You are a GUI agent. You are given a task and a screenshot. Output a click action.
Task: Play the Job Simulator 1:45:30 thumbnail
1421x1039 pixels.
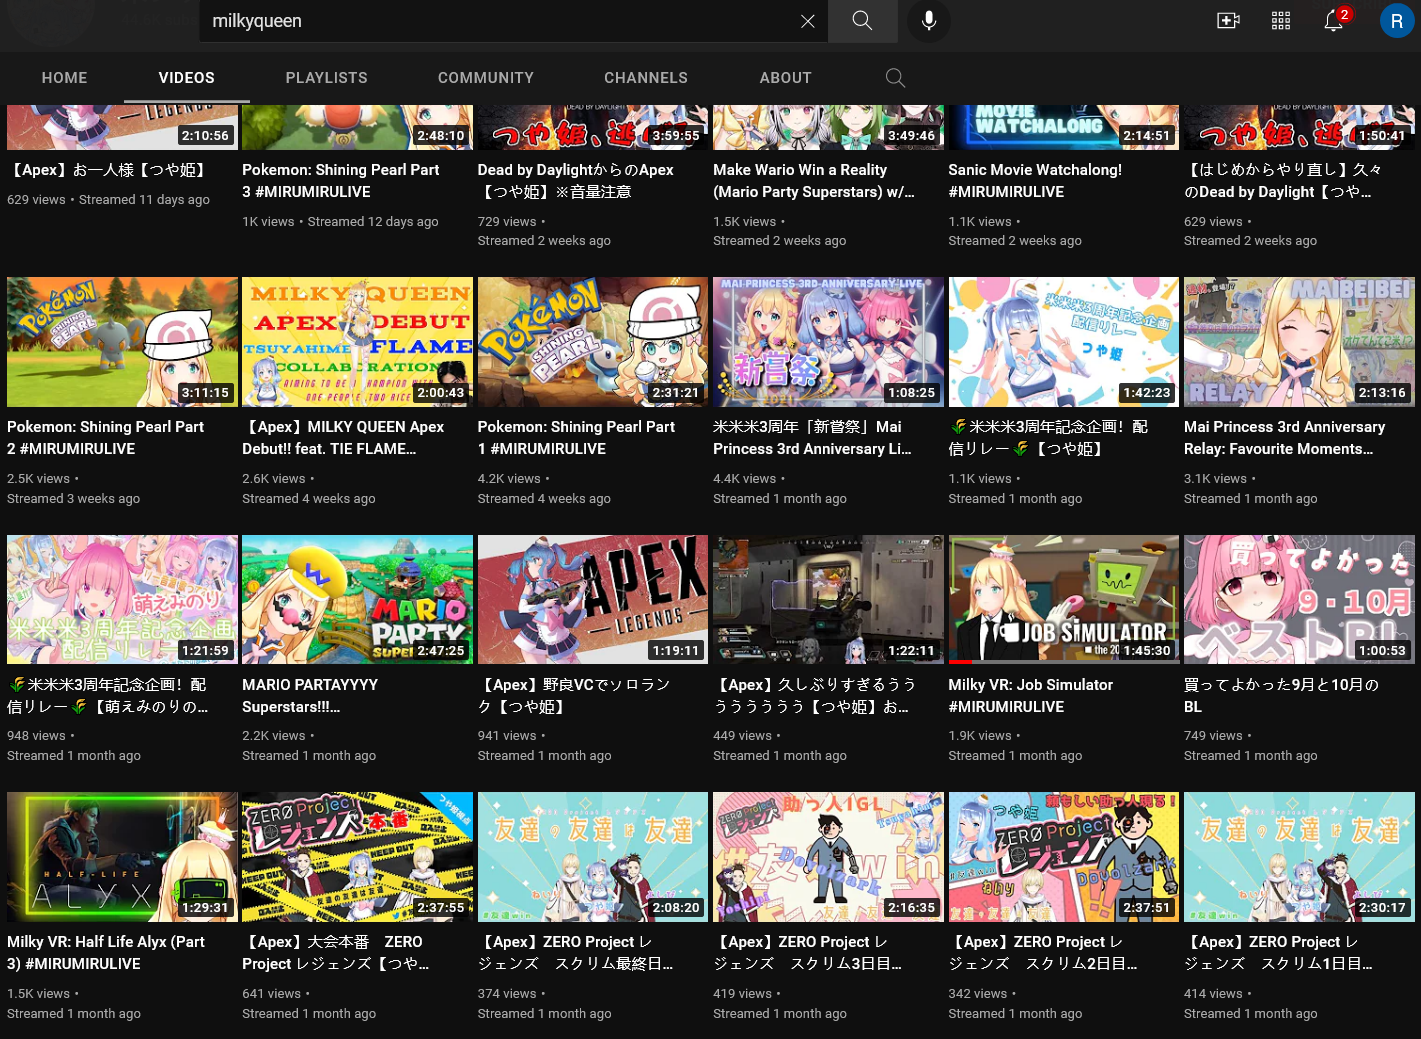[x=1064, y=599]
